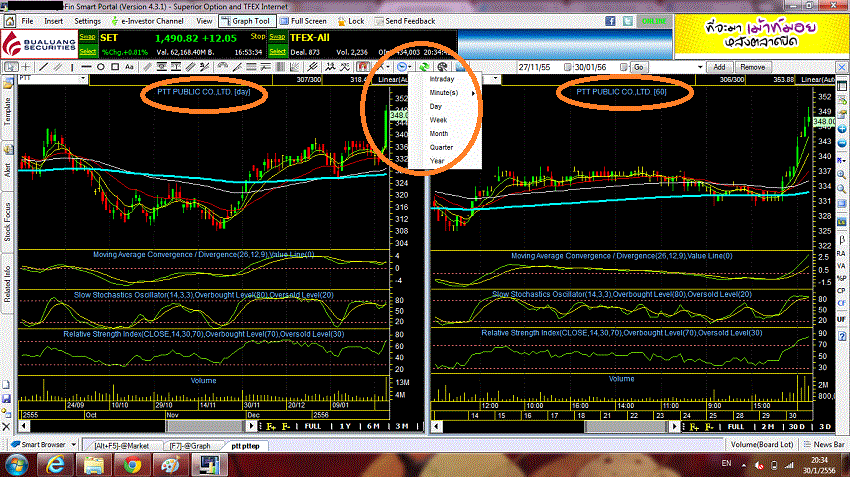Open the PTT symbol dropdown
Image resolution: width=850 pixels, height=477 pixels.
pos(83,79)
